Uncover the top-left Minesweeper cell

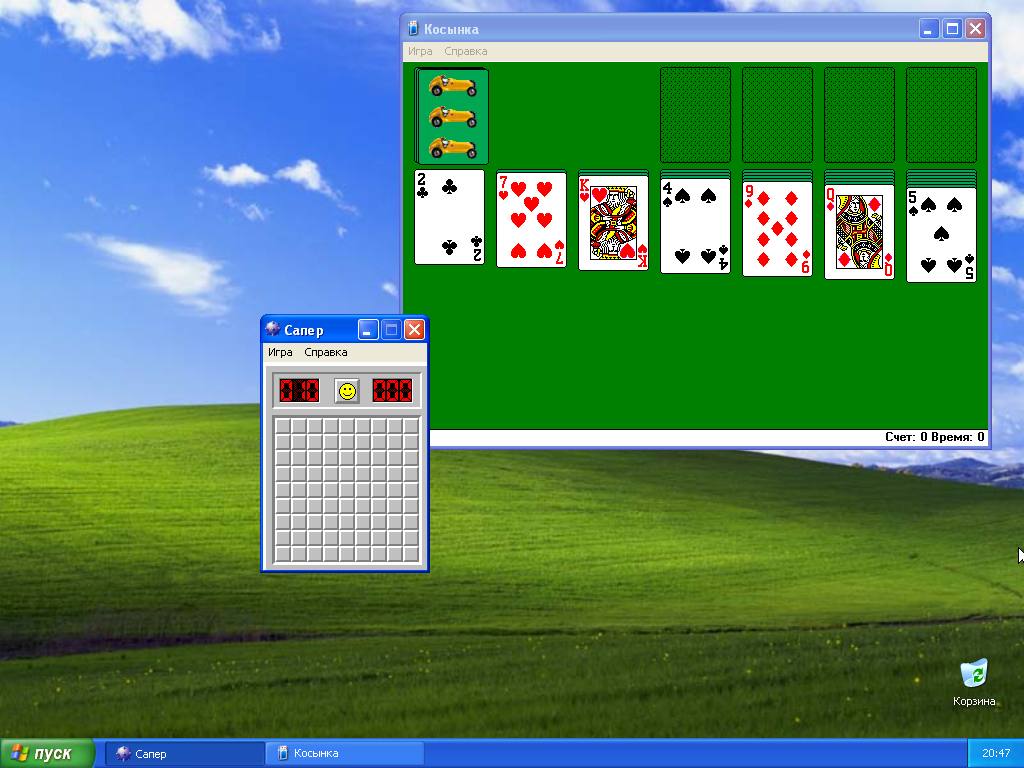283,426
